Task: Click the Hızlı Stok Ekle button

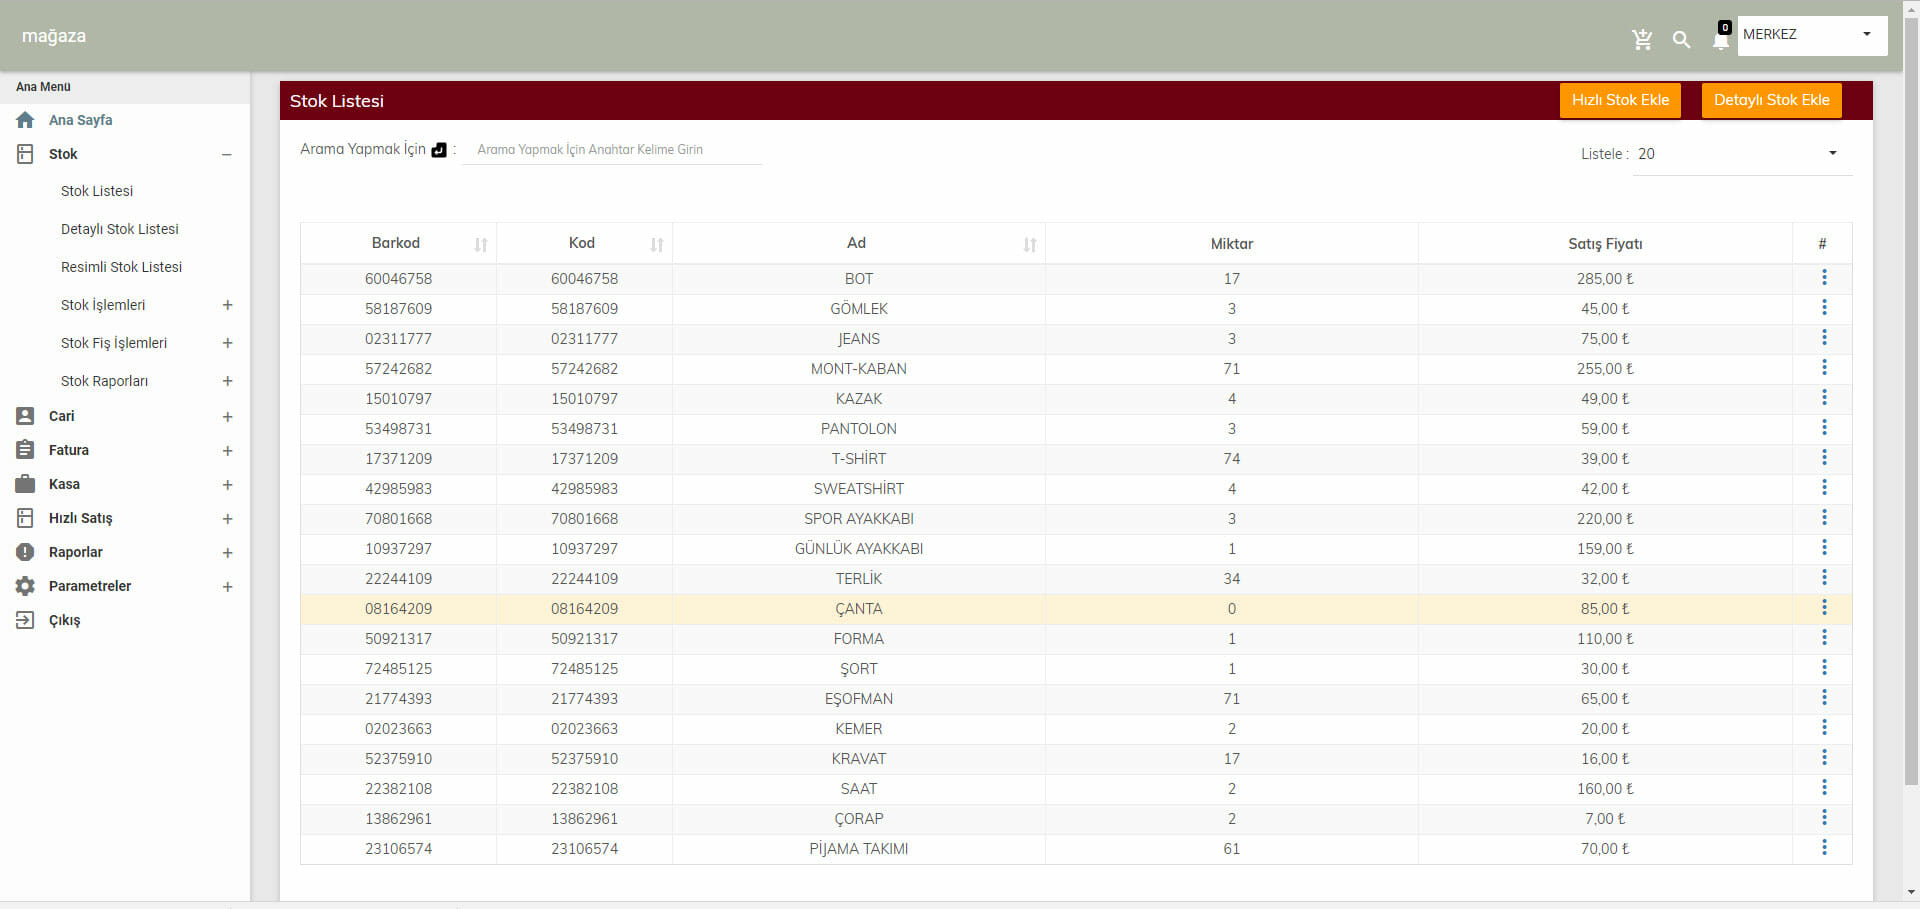Action: (x=1620, y=100)
